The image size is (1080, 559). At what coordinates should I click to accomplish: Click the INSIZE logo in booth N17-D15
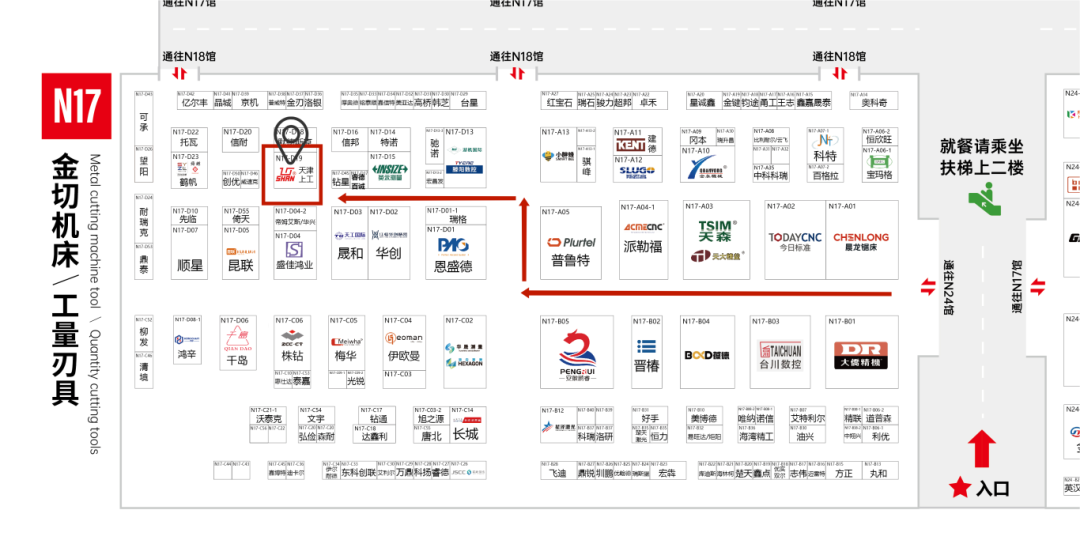click(x=391, y=169)
